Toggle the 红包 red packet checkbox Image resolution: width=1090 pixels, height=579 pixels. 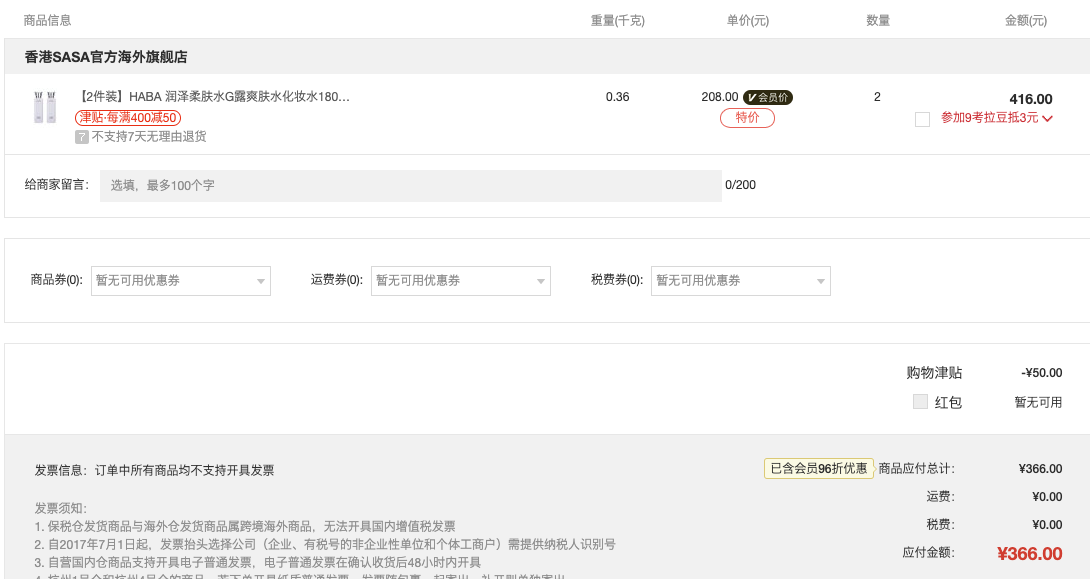pyautogui.click(x=920, y=401)
